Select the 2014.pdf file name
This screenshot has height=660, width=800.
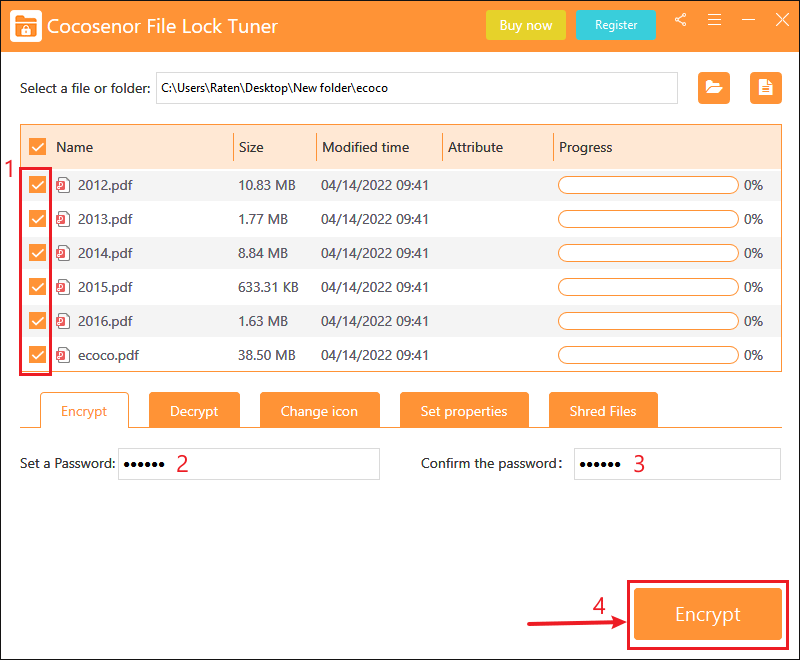tap(105, 253)
